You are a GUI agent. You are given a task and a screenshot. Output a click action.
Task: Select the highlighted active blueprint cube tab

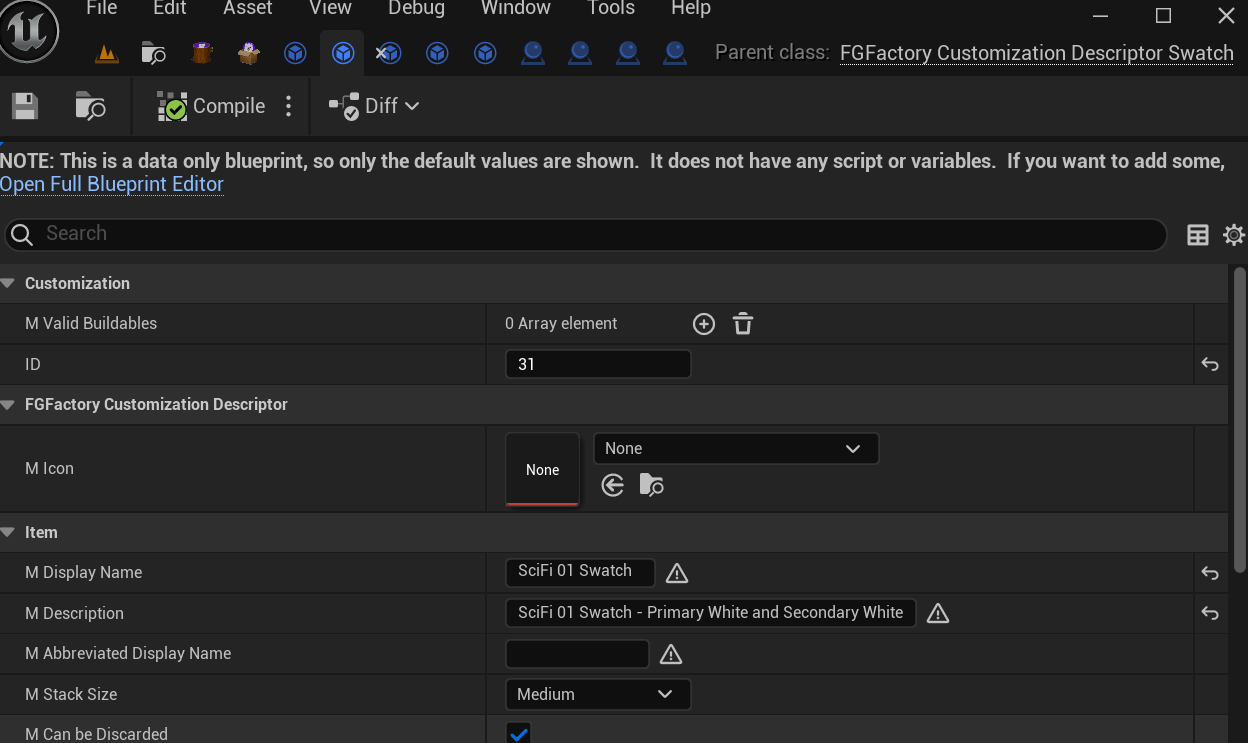pos(343,53)
